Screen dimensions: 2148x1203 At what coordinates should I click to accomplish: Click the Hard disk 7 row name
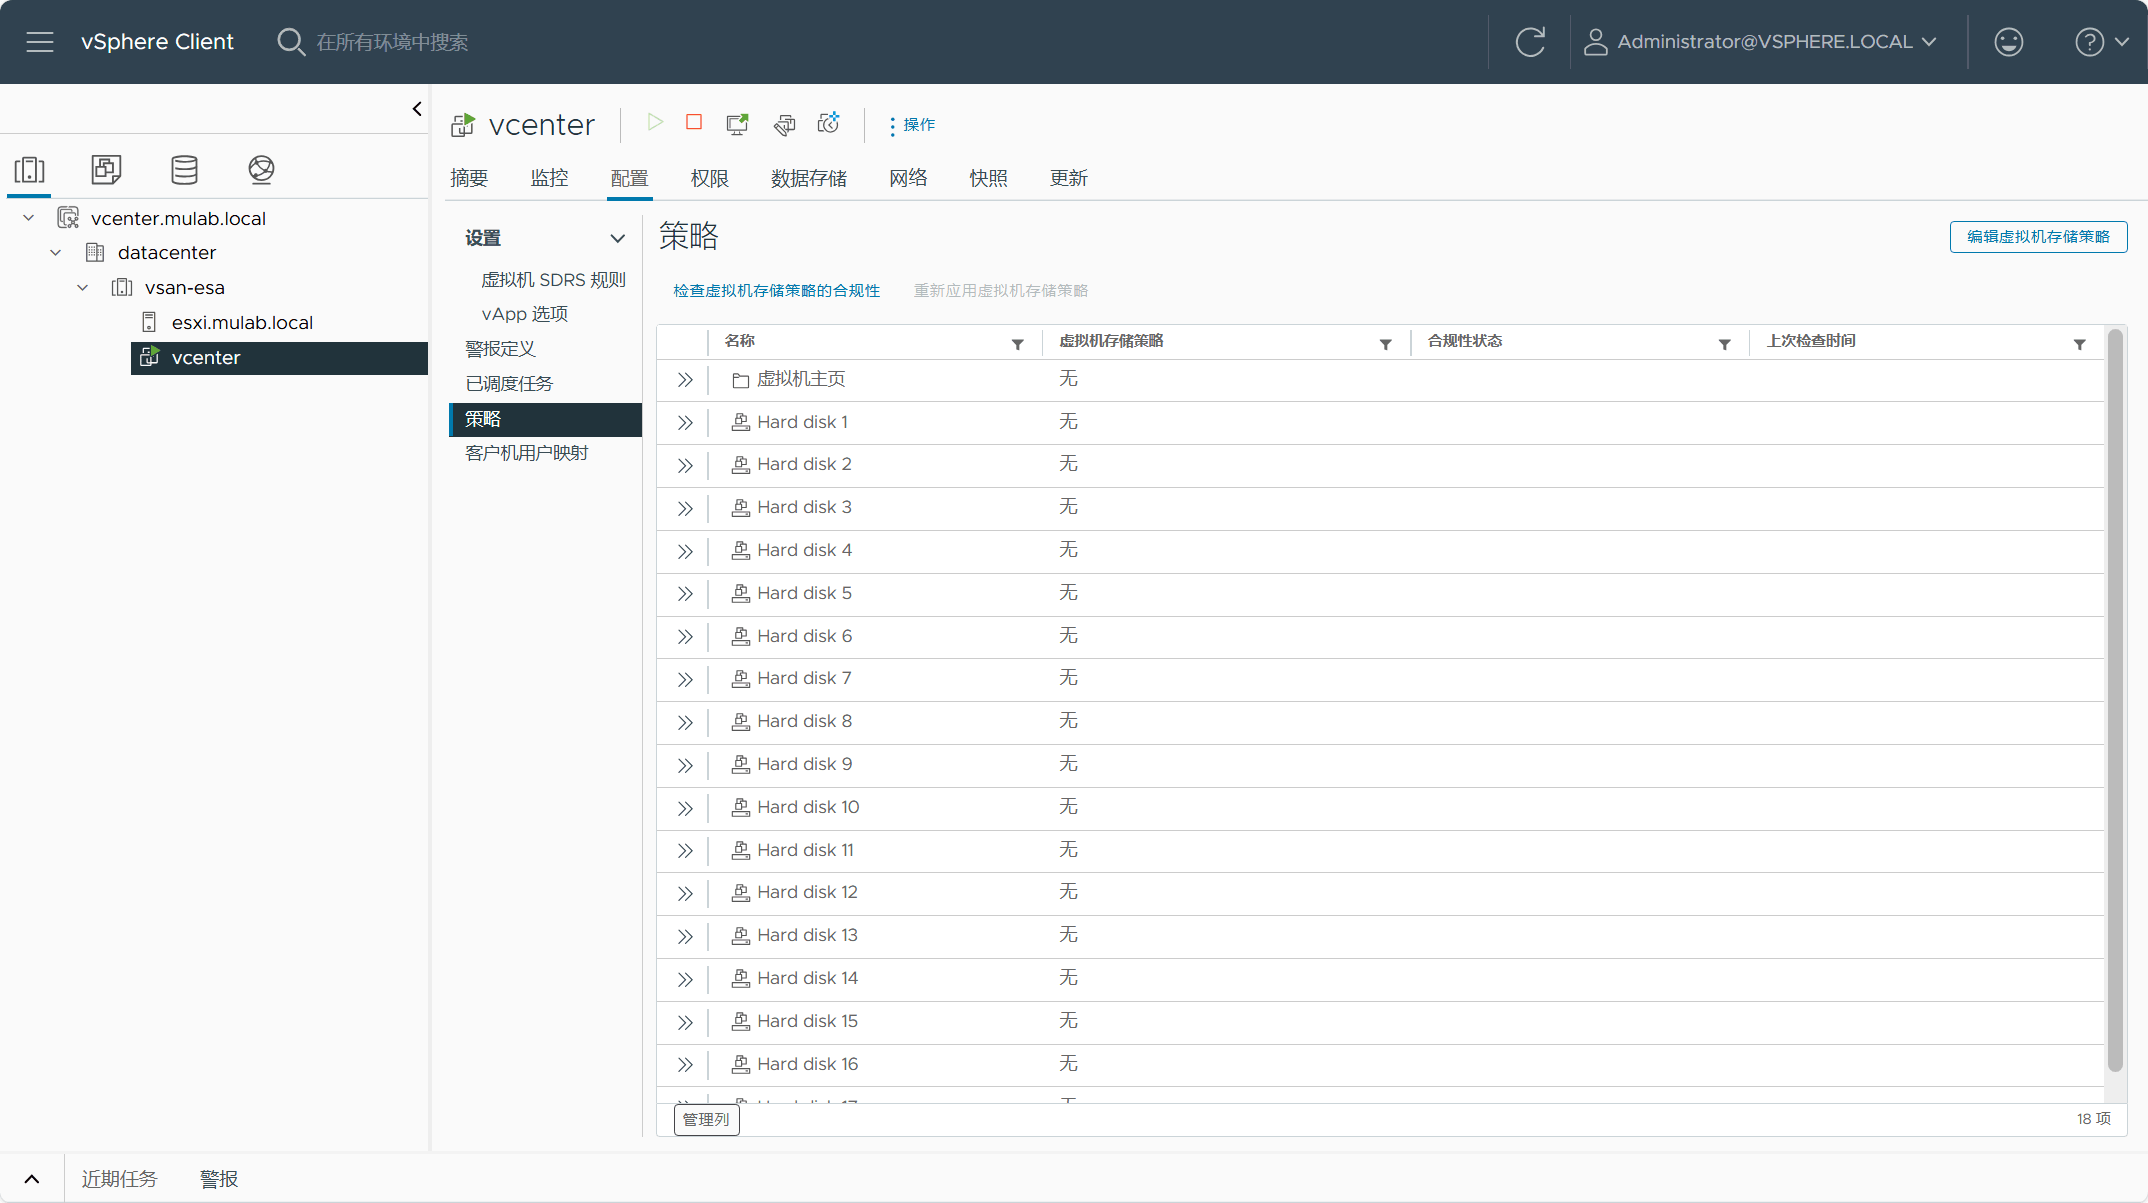(804, 678)
